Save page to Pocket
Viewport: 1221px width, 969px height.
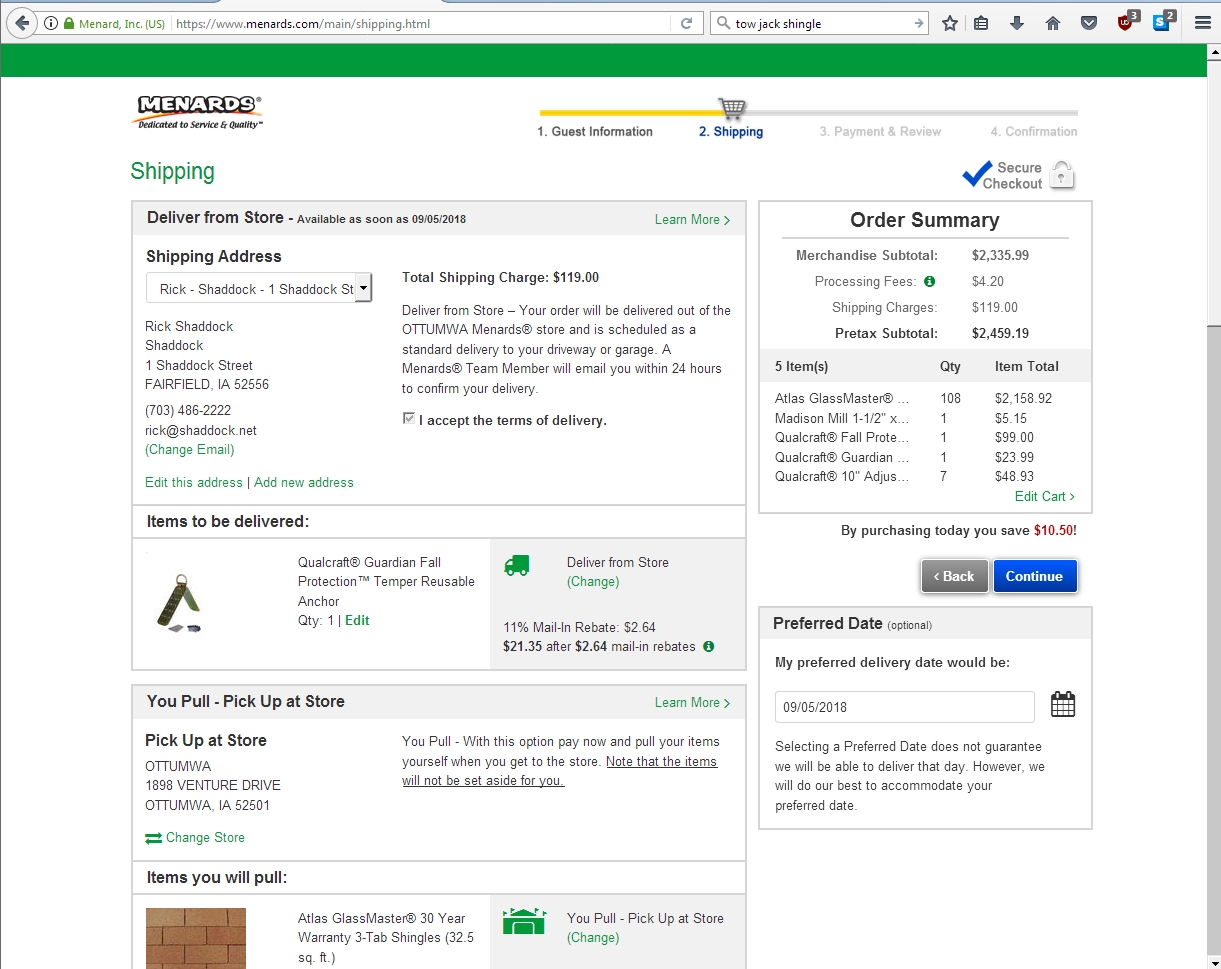click(x=1089, y=23)
